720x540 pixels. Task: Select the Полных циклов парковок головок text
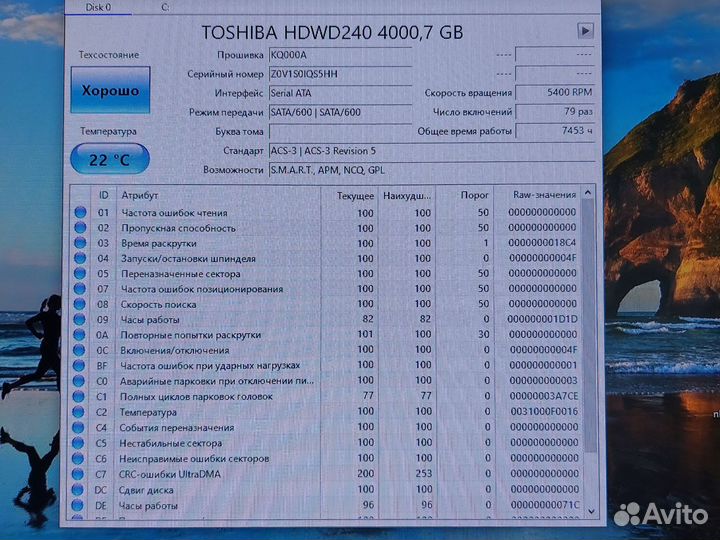pos(196,396)
